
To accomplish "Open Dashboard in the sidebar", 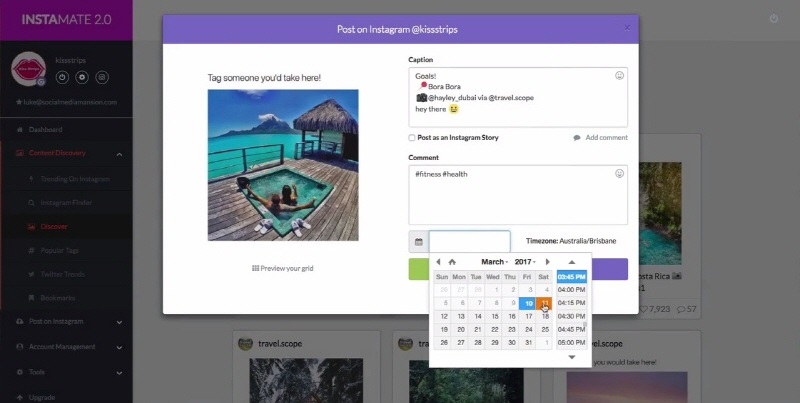I will (45, 130).
